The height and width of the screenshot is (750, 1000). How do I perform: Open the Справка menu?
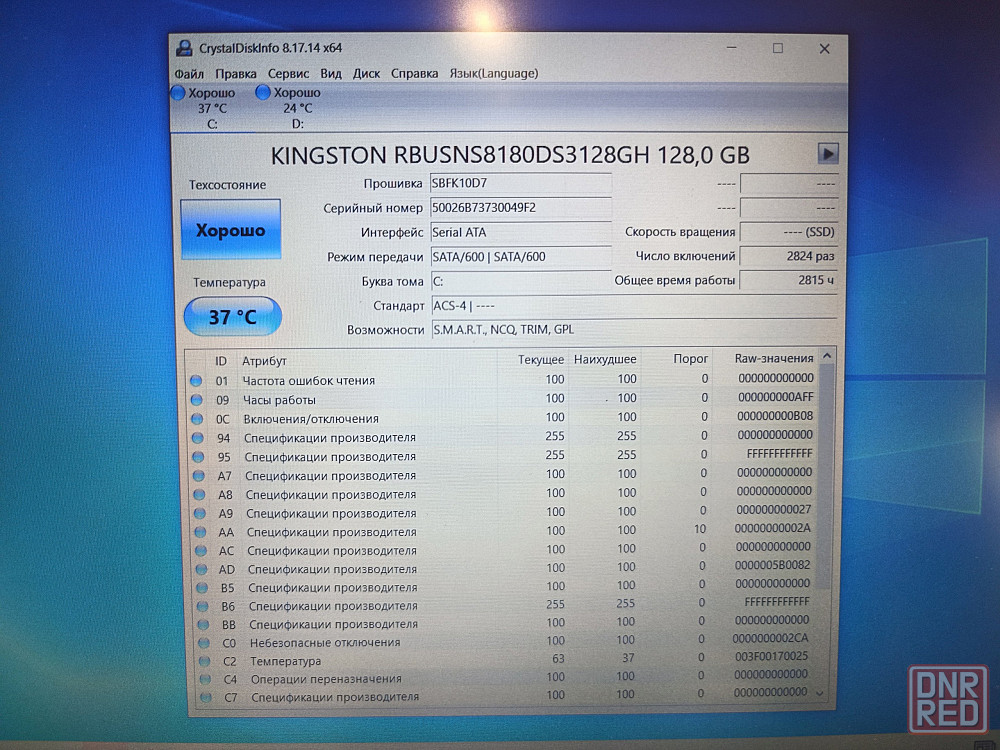[415, 74]
